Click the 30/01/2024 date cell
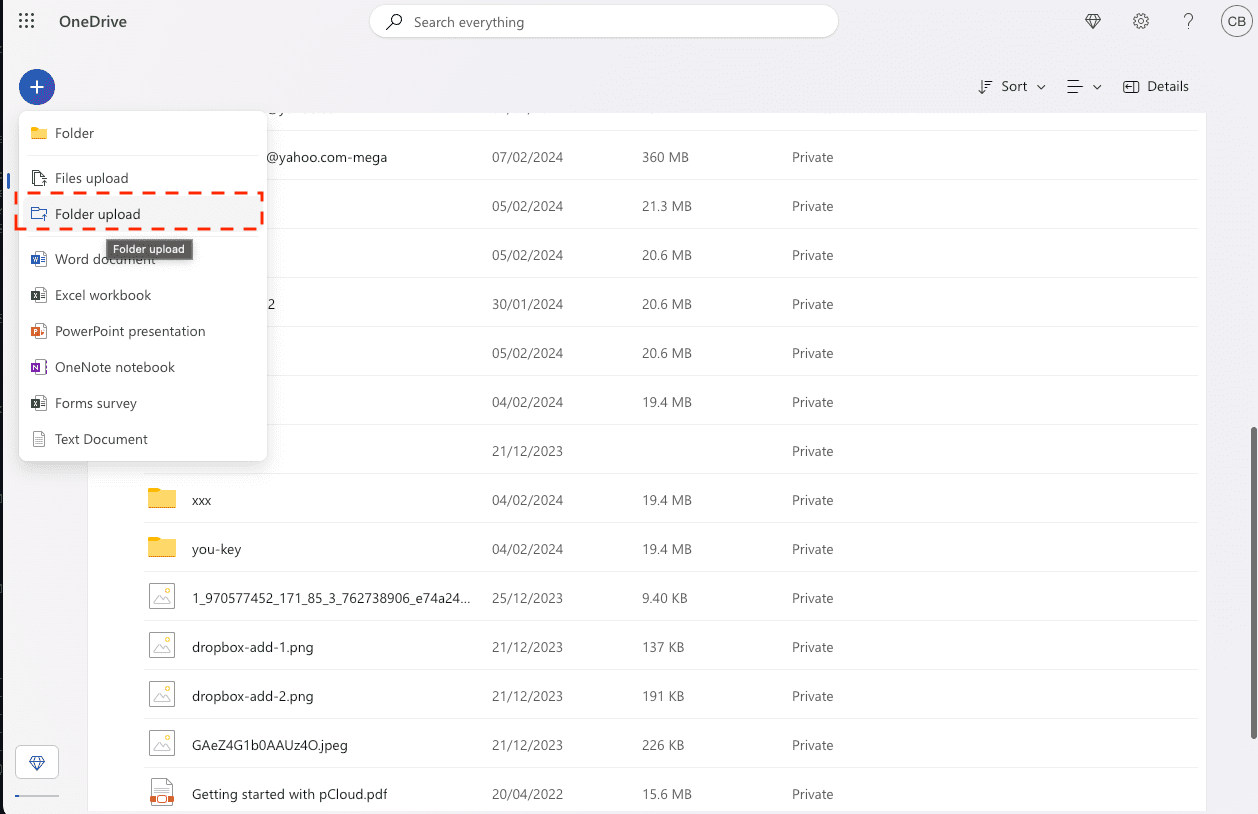This screenshot has width=1258, height=814. pyautogui.click(x=528, y=304)
